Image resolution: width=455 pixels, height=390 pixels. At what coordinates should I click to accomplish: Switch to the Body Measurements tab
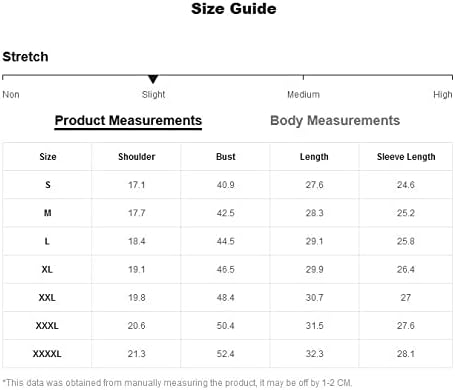(335, 121)
